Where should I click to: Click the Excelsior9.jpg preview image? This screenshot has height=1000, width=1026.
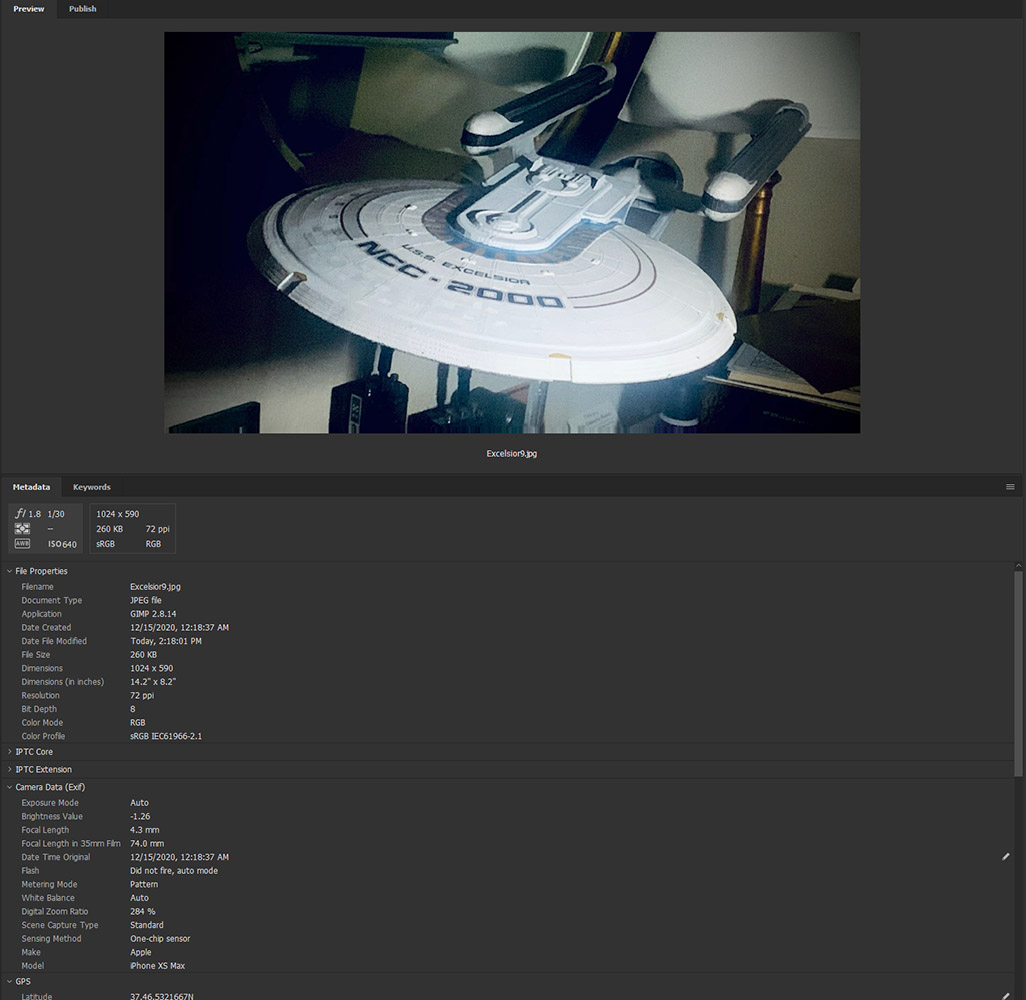coord(512,232)
